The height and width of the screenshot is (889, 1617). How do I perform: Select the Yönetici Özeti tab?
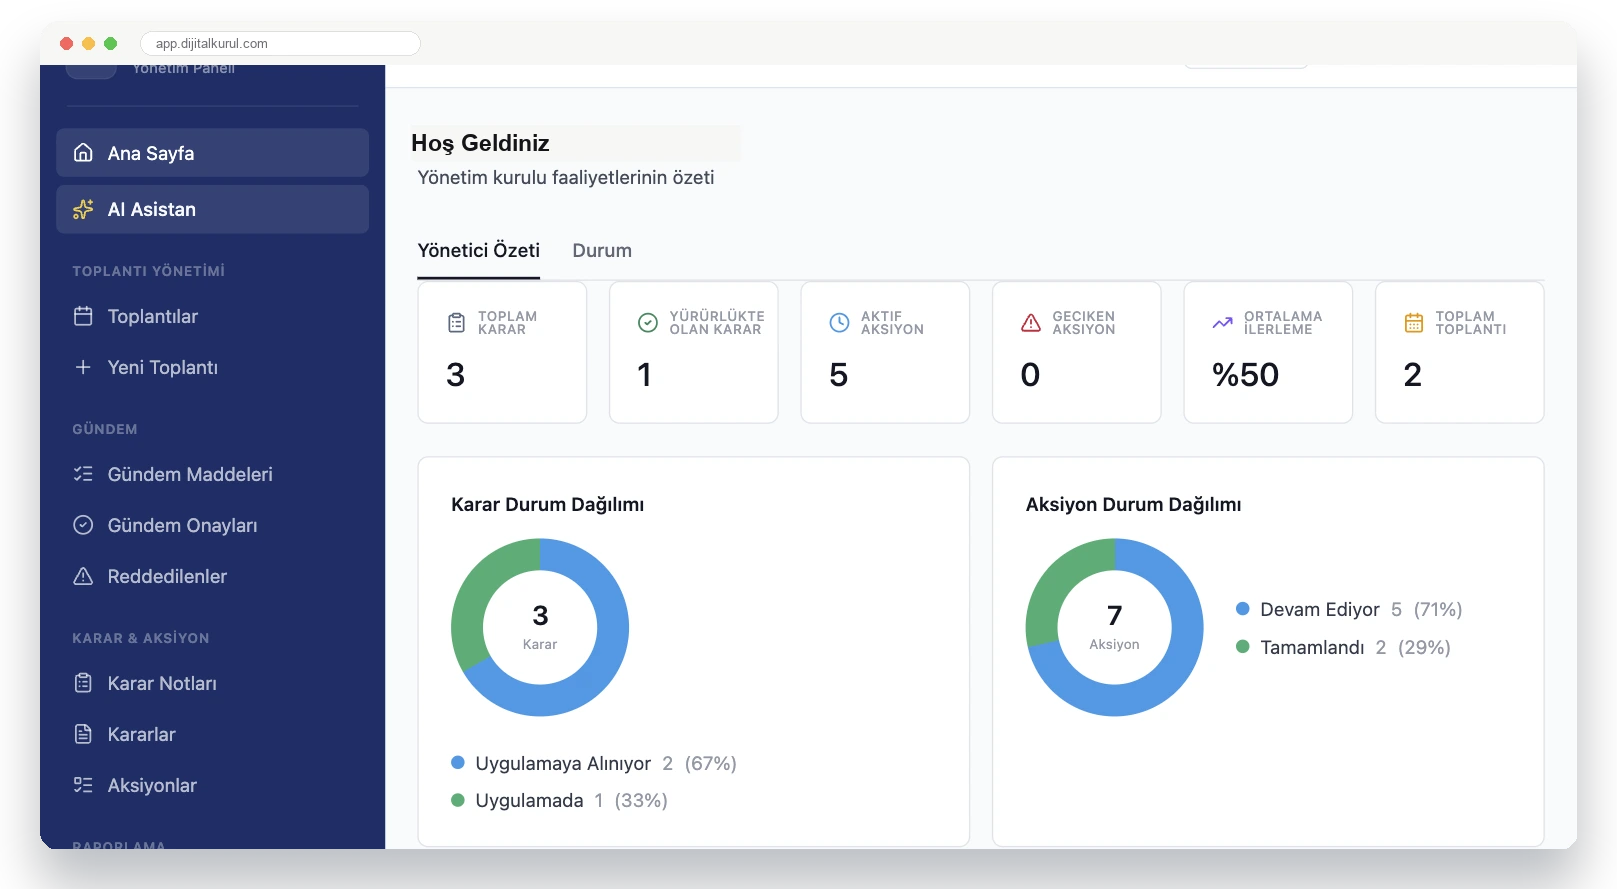click(479, 250)
